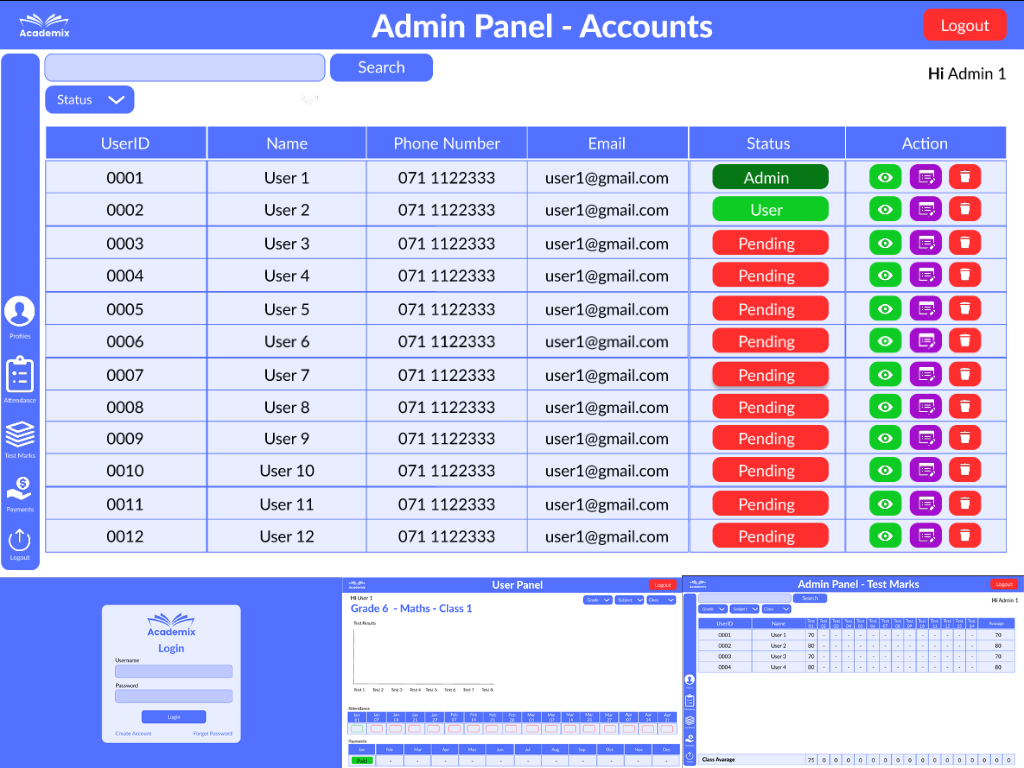The height and width of the screenshot is (768, 1024).
Task: Show User 10 details via eye icon
Action: click(x=885, y=470)
